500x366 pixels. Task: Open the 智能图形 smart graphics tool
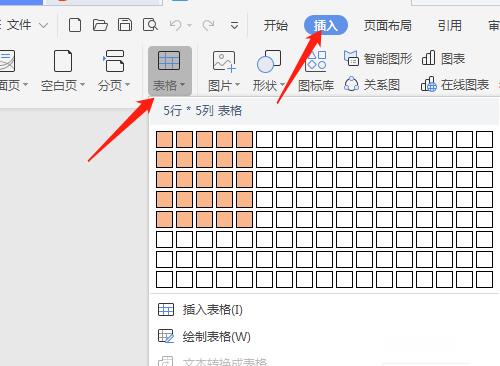coord(378,59)
